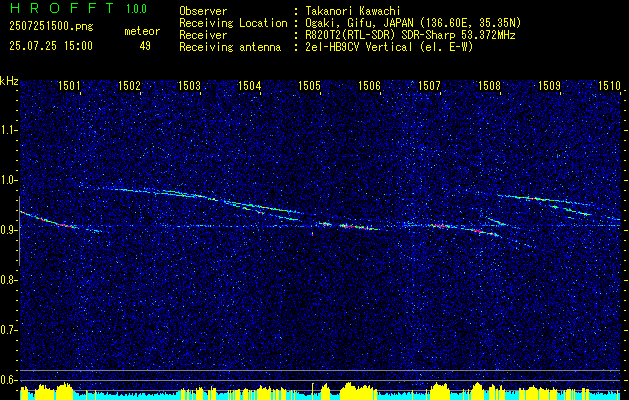Click the 0.9 kHz frequency axis label
The image size is (629, 400).
click(9, 230)
